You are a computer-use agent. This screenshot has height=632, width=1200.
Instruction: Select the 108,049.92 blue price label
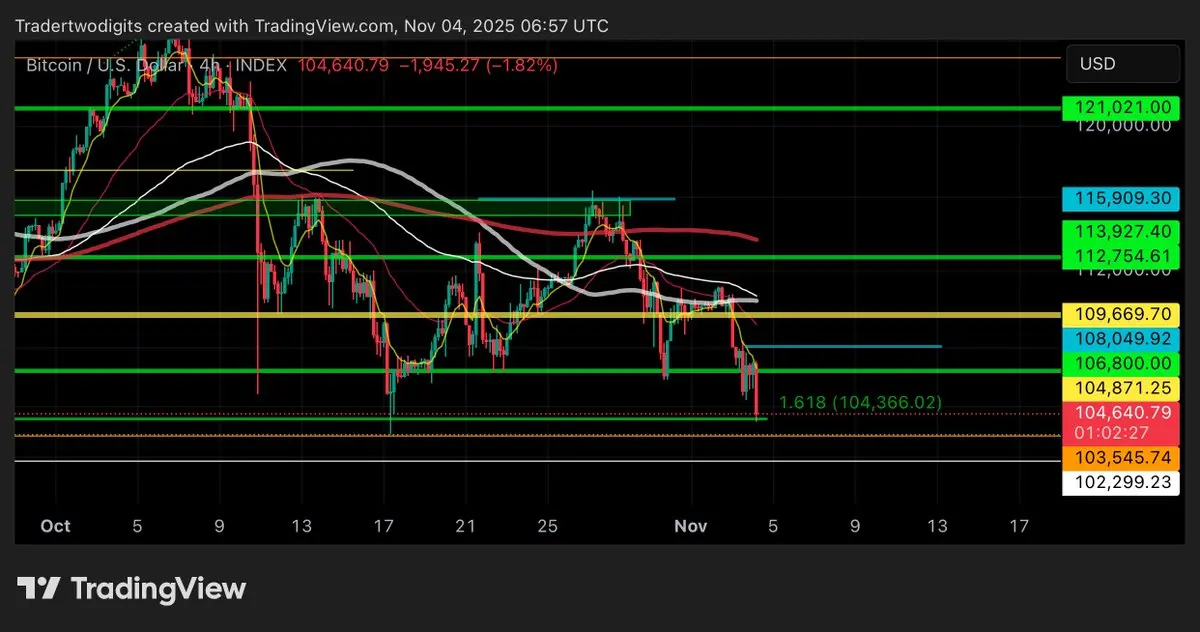point(1122,340)
